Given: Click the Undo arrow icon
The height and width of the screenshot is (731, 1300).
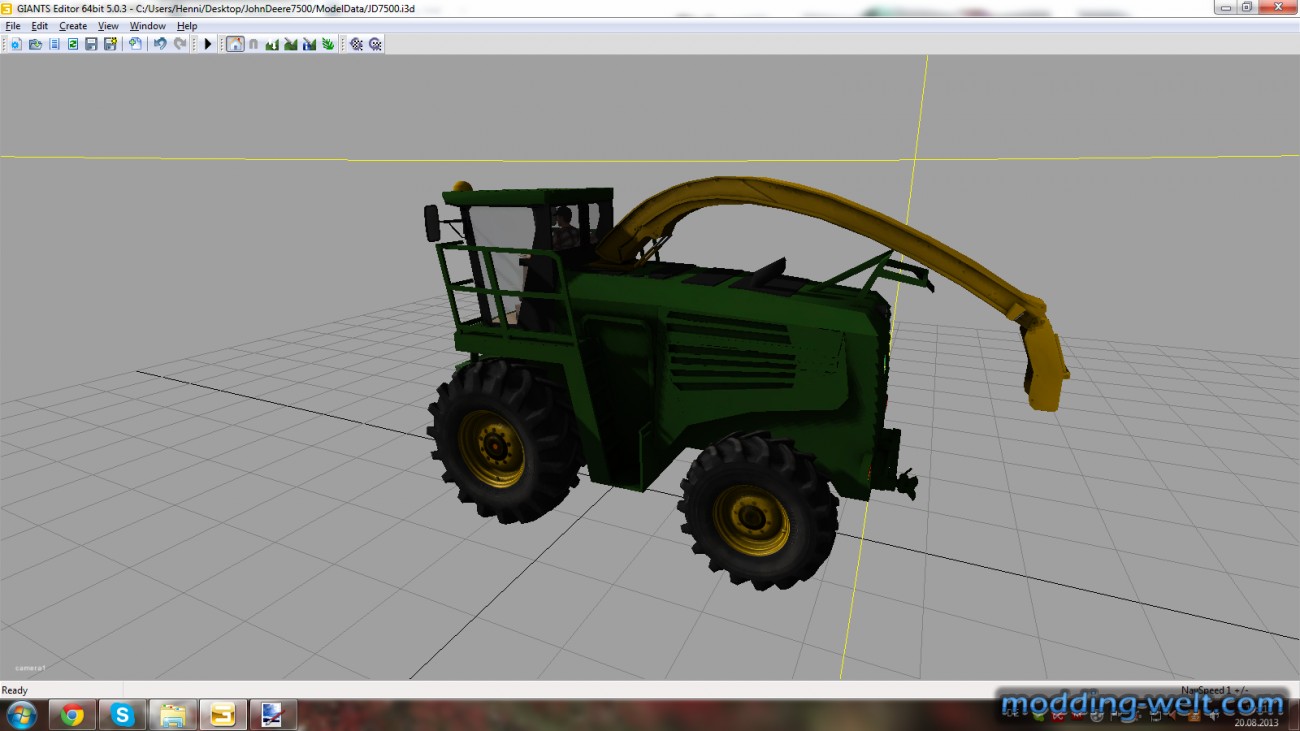Looking at the screenshot, I should point(160,44).
